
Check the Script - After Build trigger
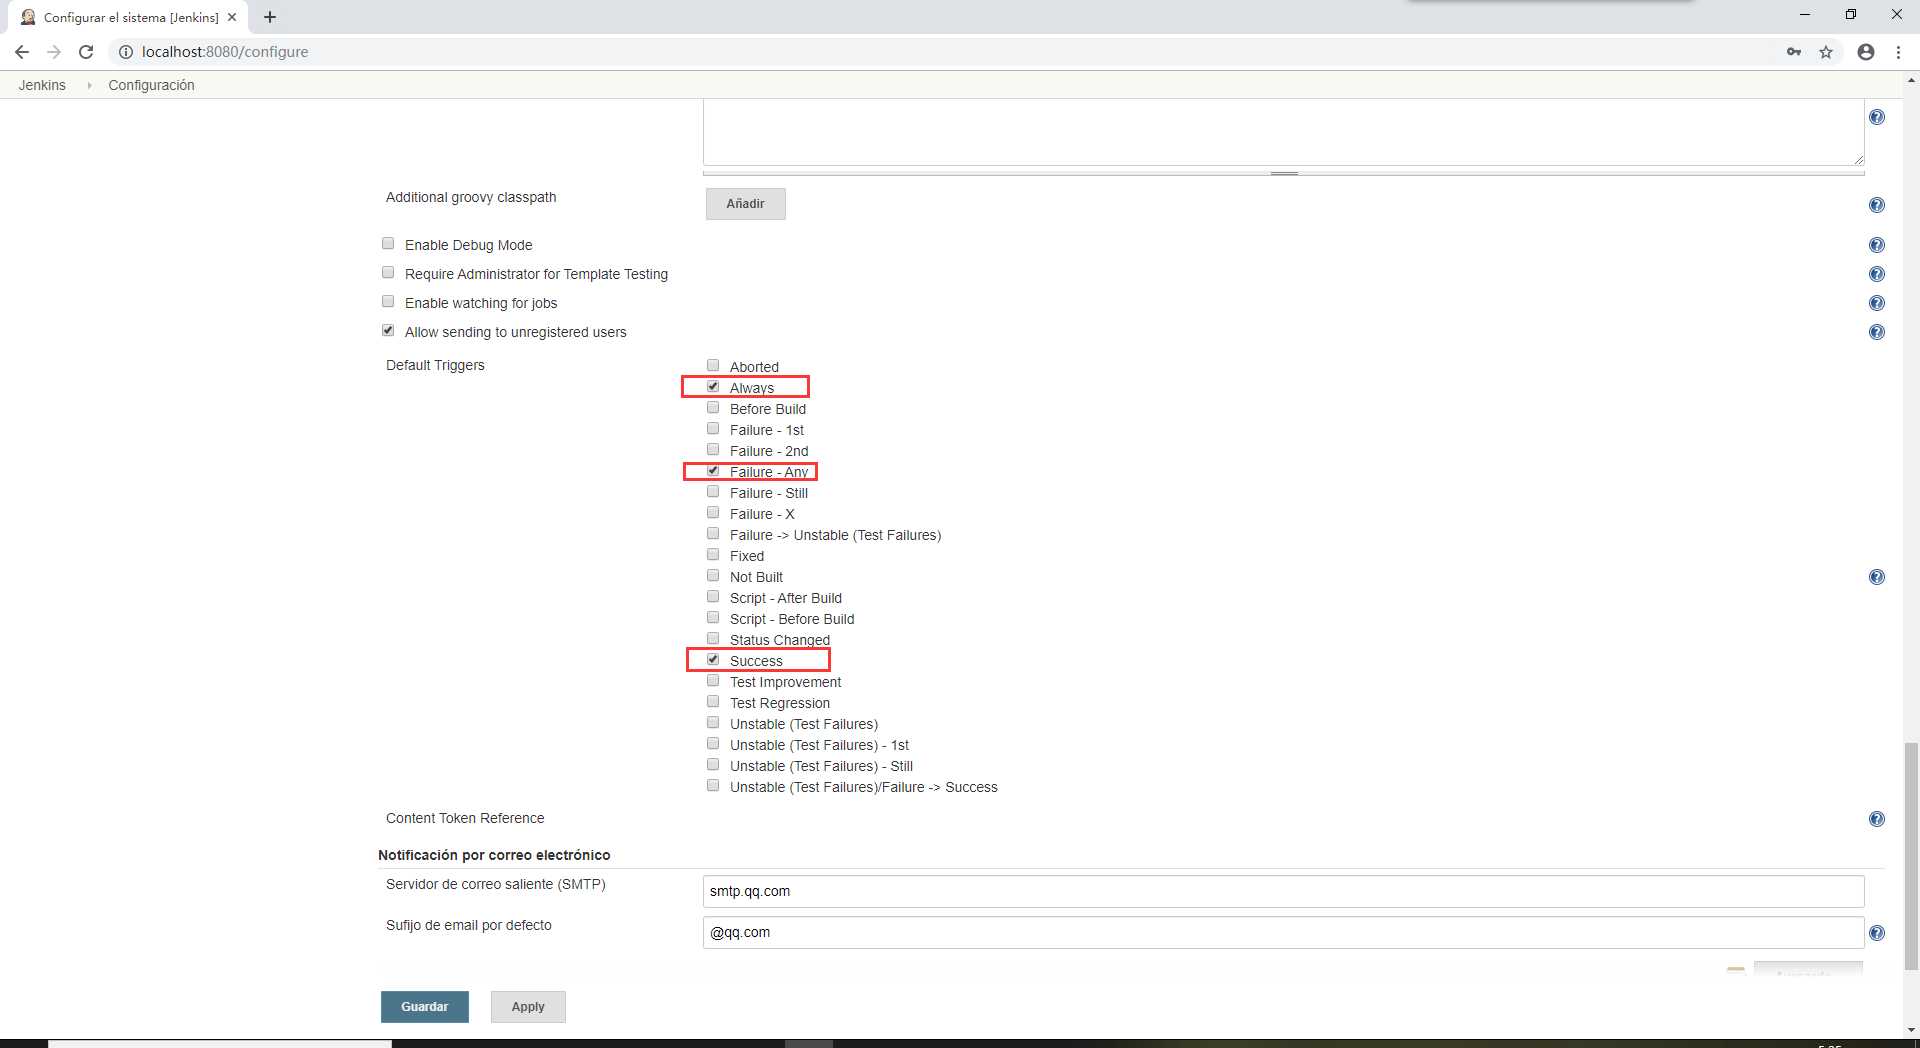[713, 596]
